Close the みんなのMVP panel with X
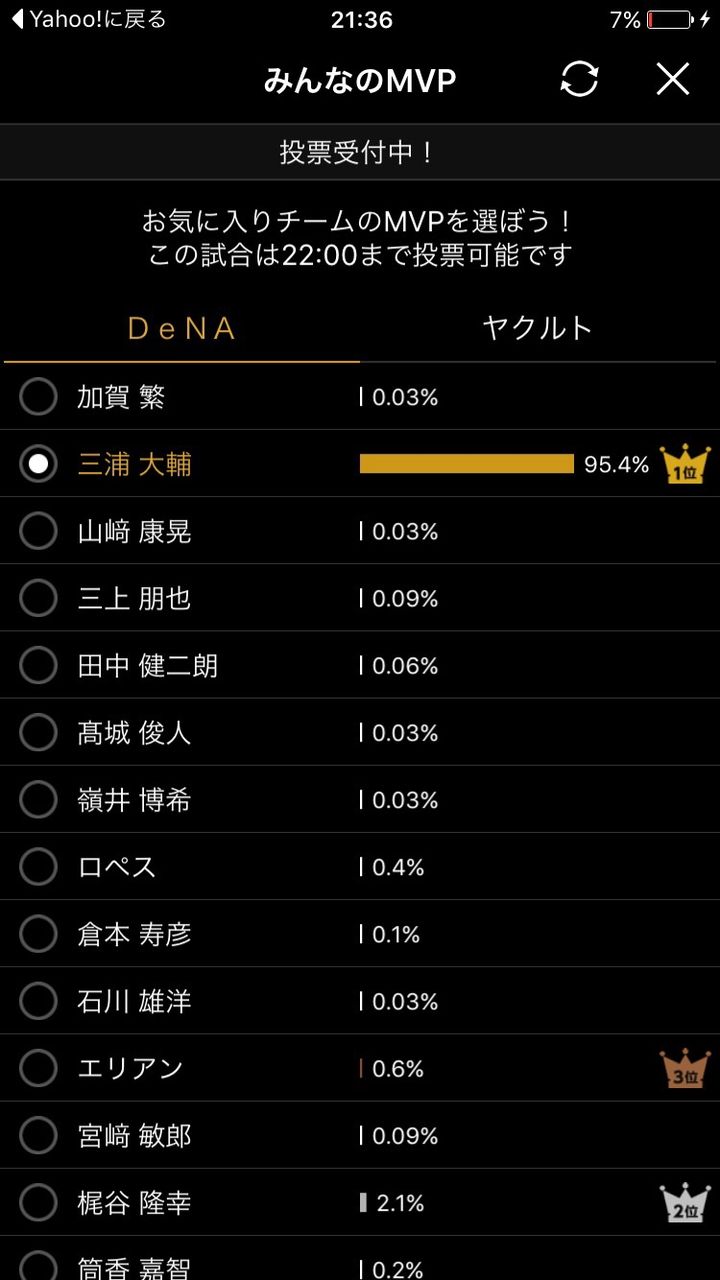Image resolution: width=720 pixels, height=1280 pixels. 673,79
